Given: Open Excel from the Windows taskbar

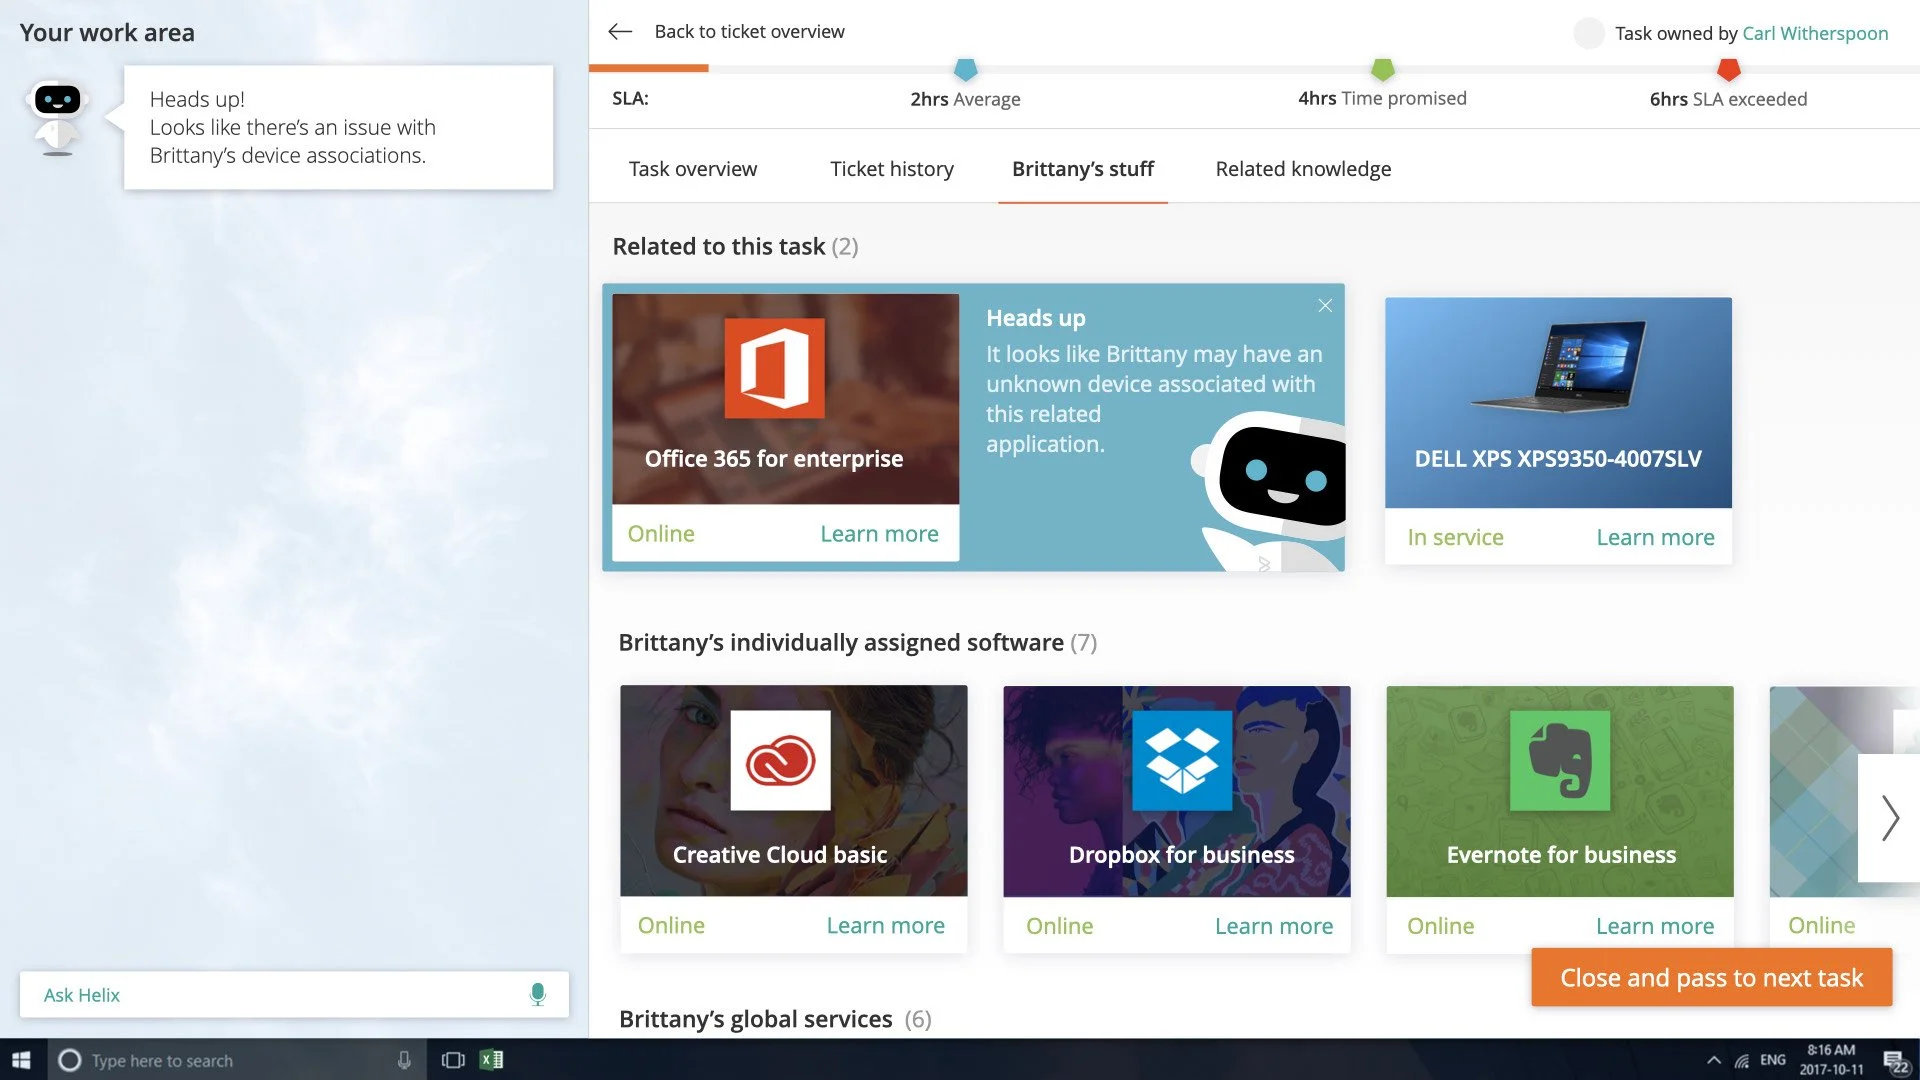Looking at the screenshot, I should (x=491, y=1060).
